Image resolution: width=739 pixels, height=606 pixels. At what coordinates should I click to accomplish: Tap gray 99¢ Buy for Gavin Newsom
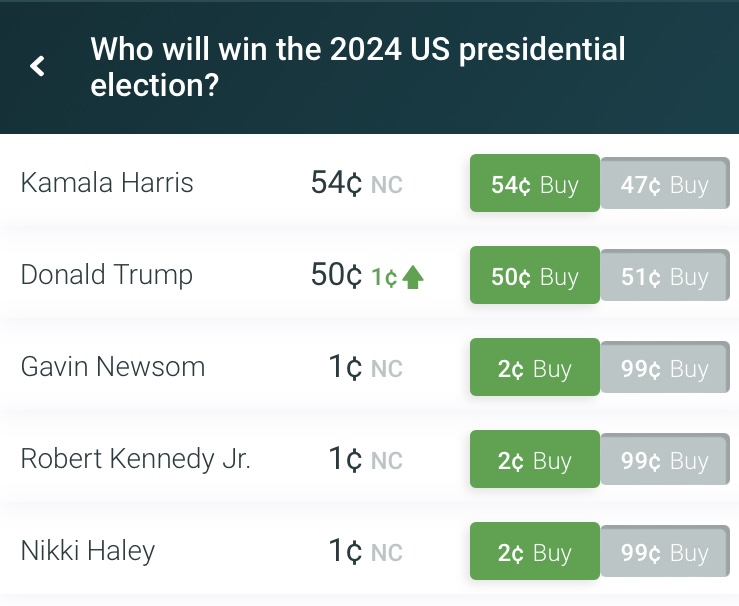tap(665, 369)
